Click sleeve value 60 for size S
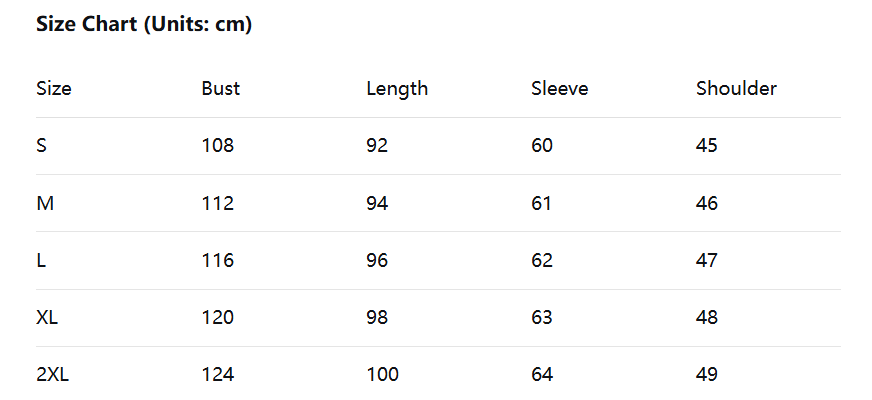 [x=542, y=146]
